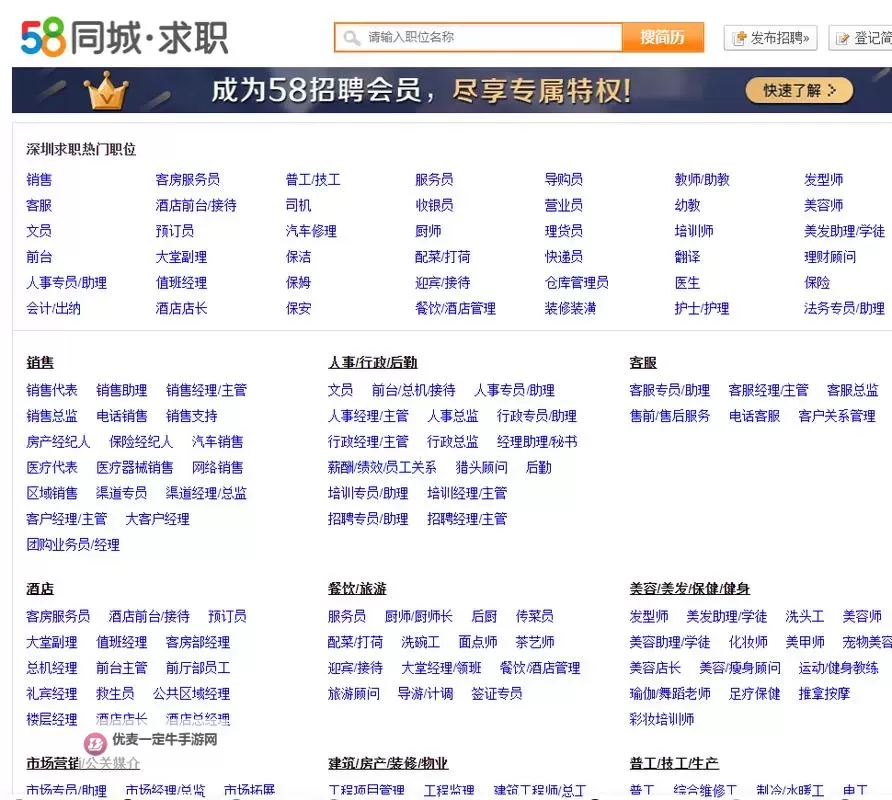Select 医疗器械销售 link

click(x=135, y=468)
